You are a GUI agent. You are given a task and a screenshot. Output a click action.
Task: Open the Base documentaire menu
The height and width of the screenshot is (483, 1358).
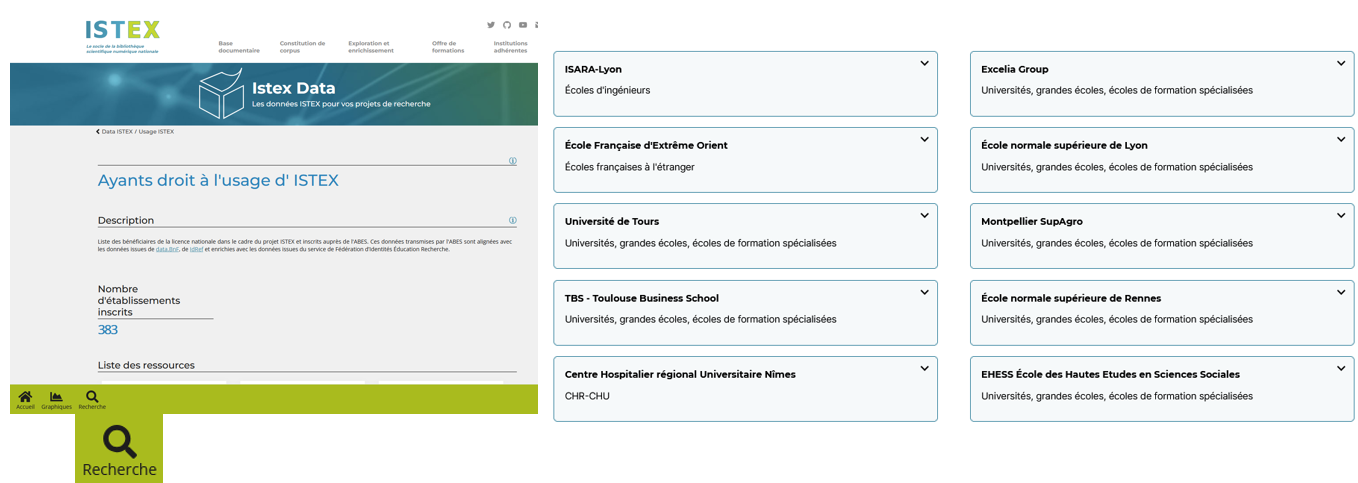(239, 47)
